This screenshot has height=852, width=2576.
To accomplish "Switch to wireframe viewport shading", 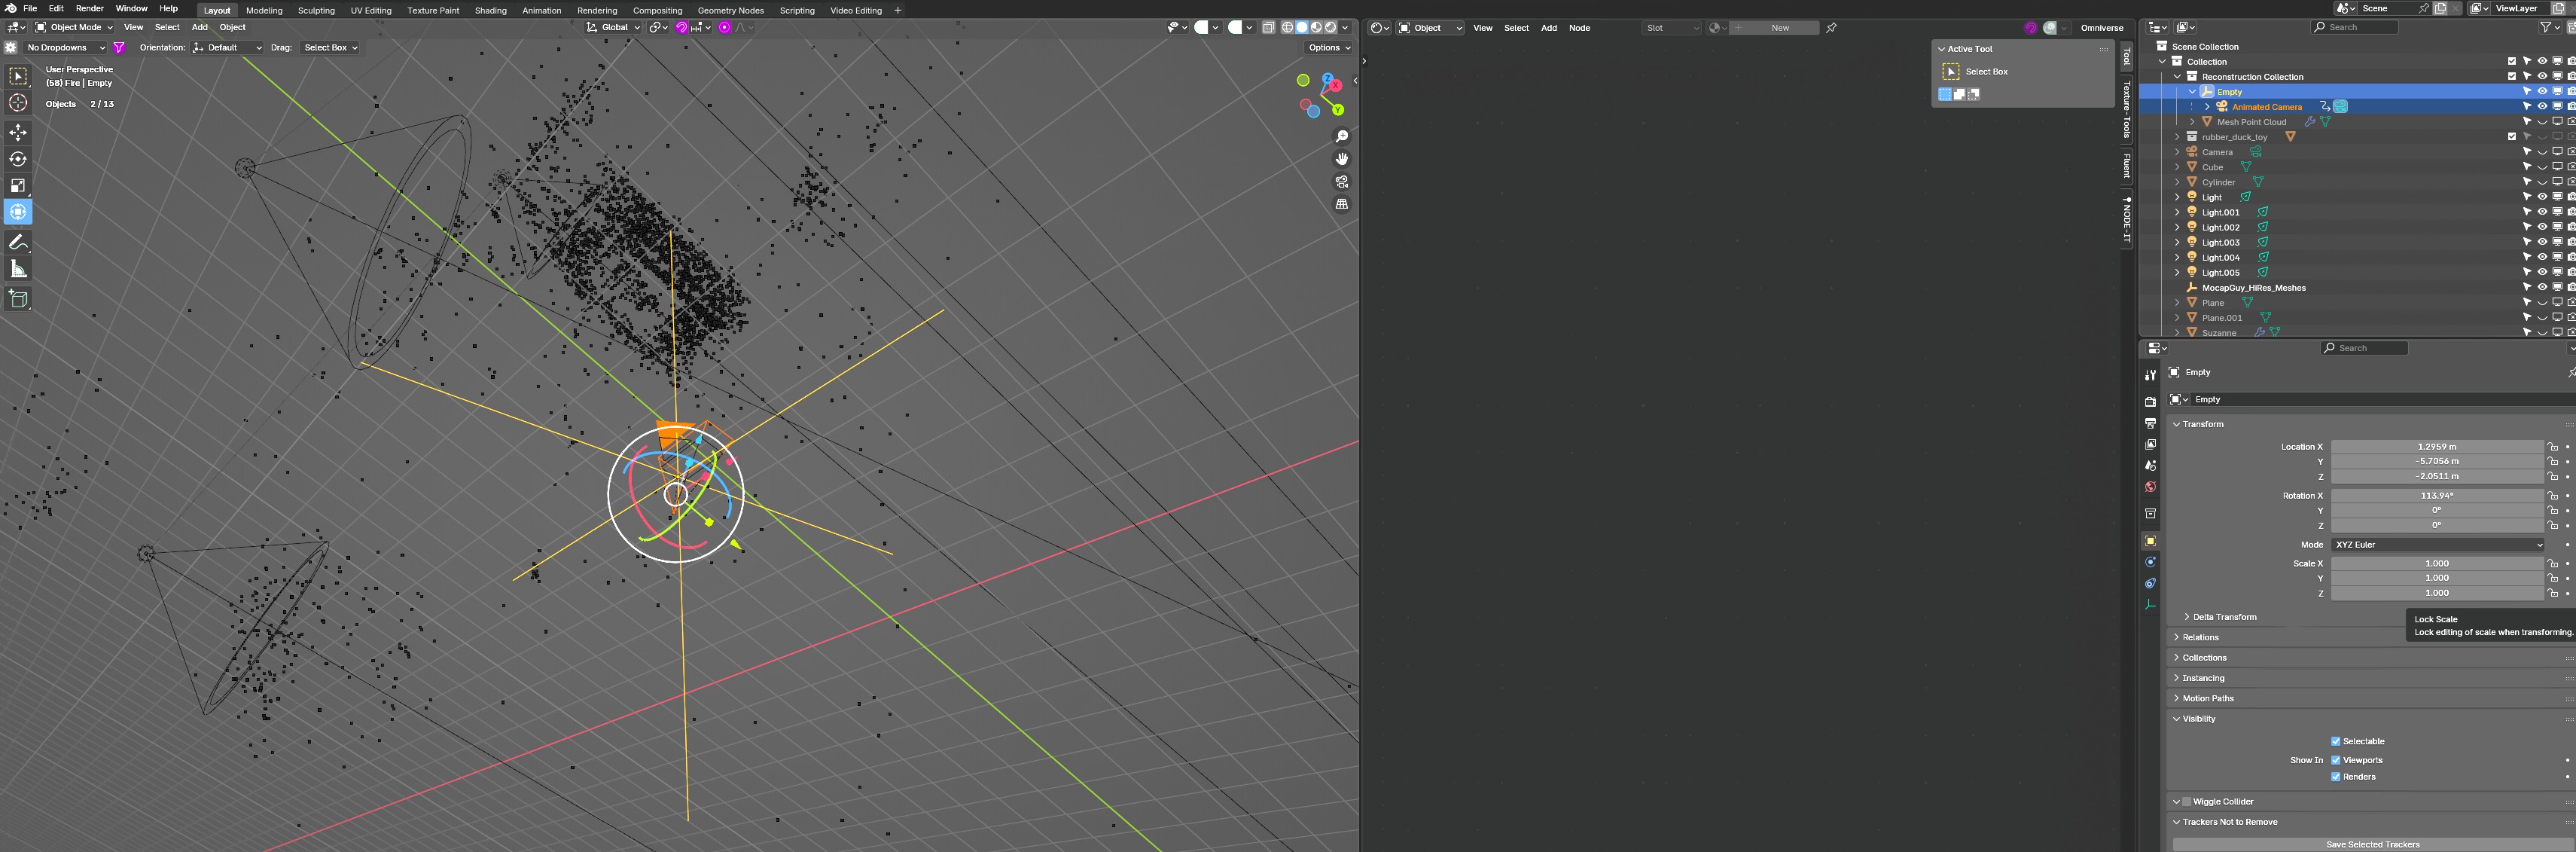I will point(1288,28).
